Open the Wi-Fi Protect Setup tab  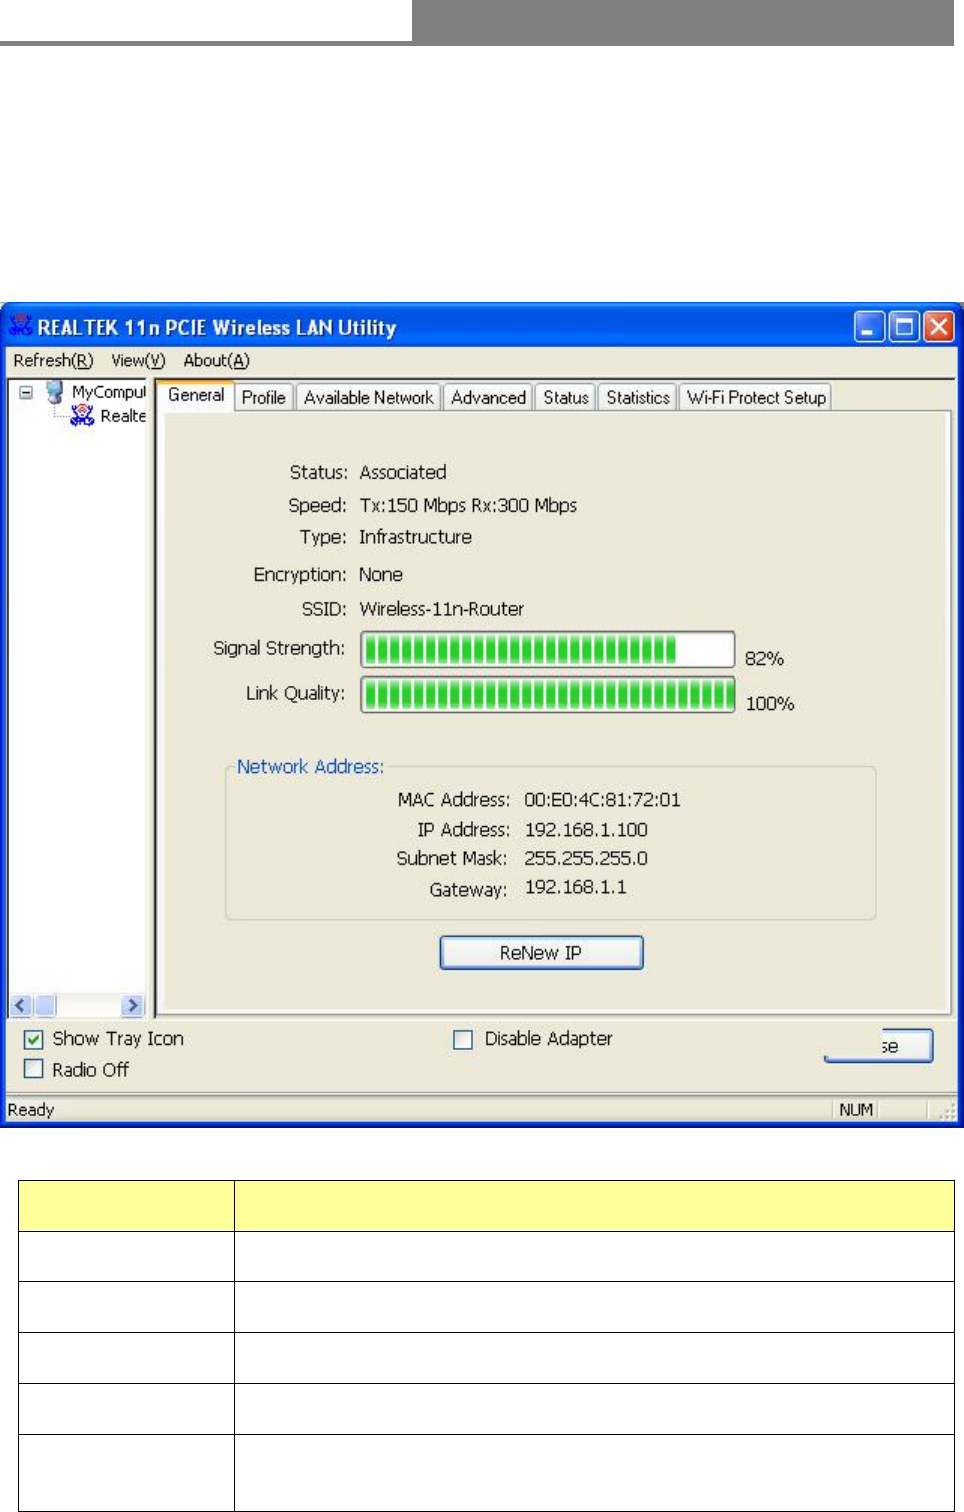[x=756, y=397]
